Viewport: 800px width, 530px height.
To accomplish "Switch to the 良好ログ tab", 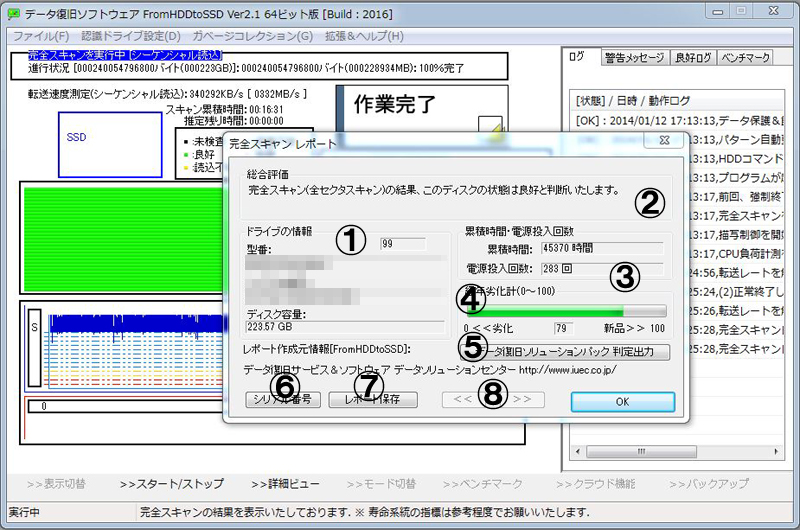I will pos(692,58).
